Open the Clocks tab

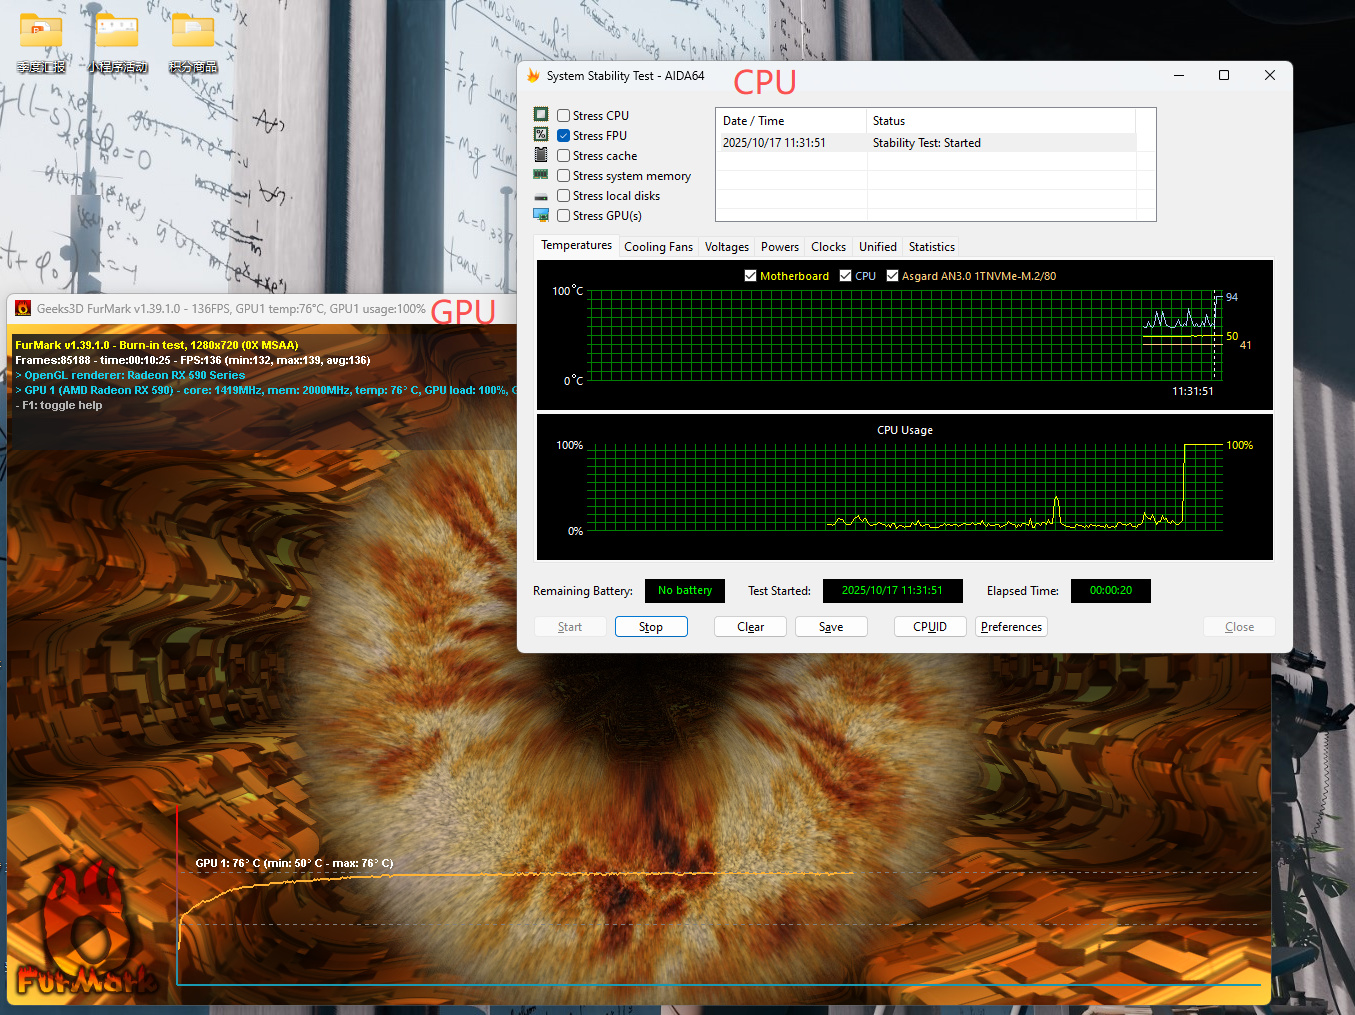pos(829,247)
